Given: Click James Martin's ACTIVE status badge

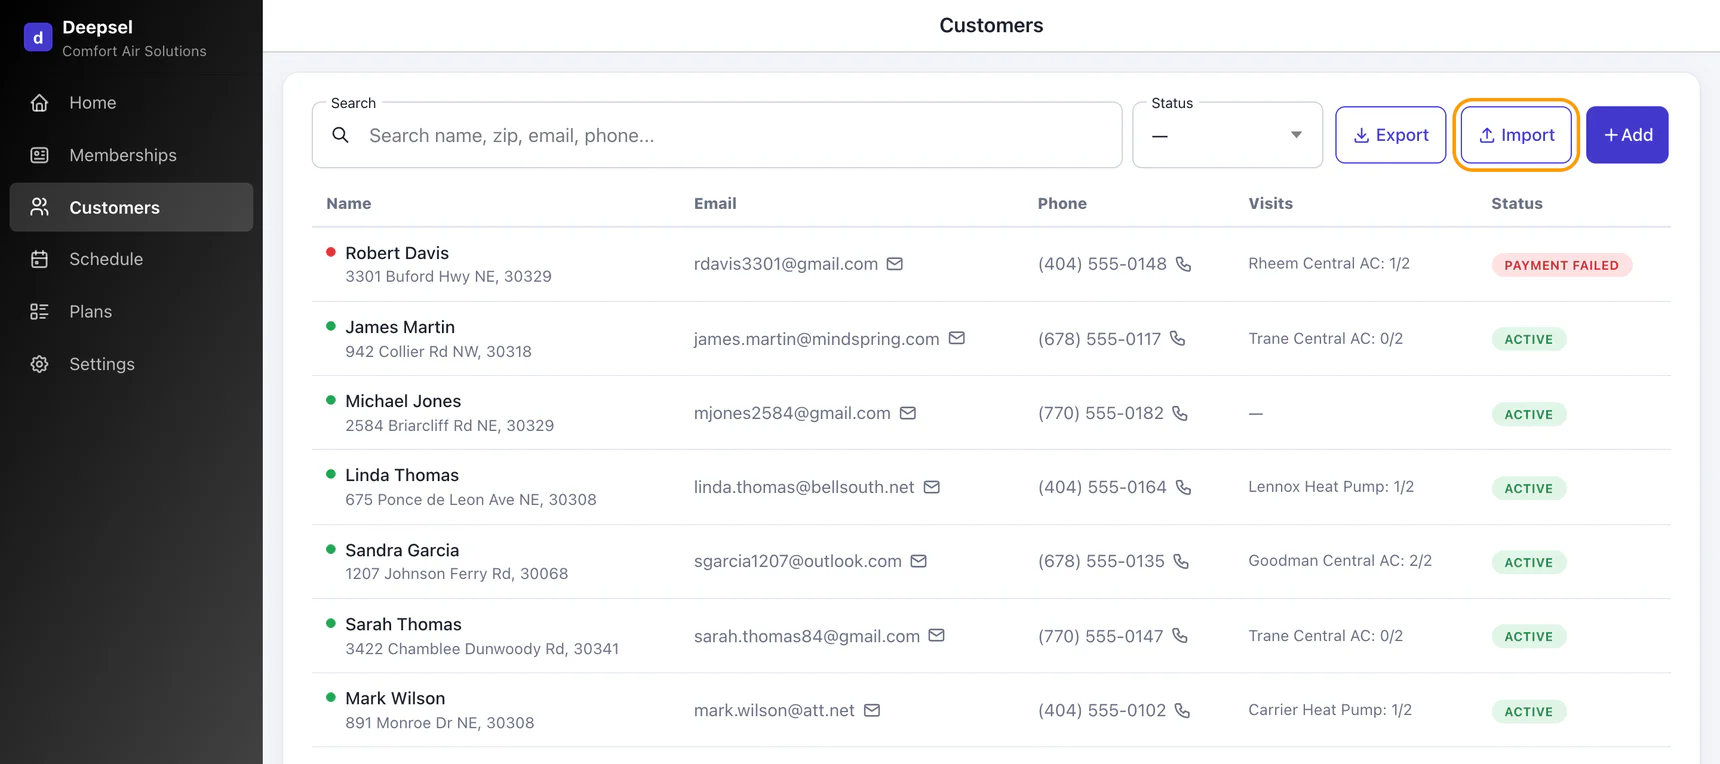Looking at the screenshot, I should point(1529,339).
